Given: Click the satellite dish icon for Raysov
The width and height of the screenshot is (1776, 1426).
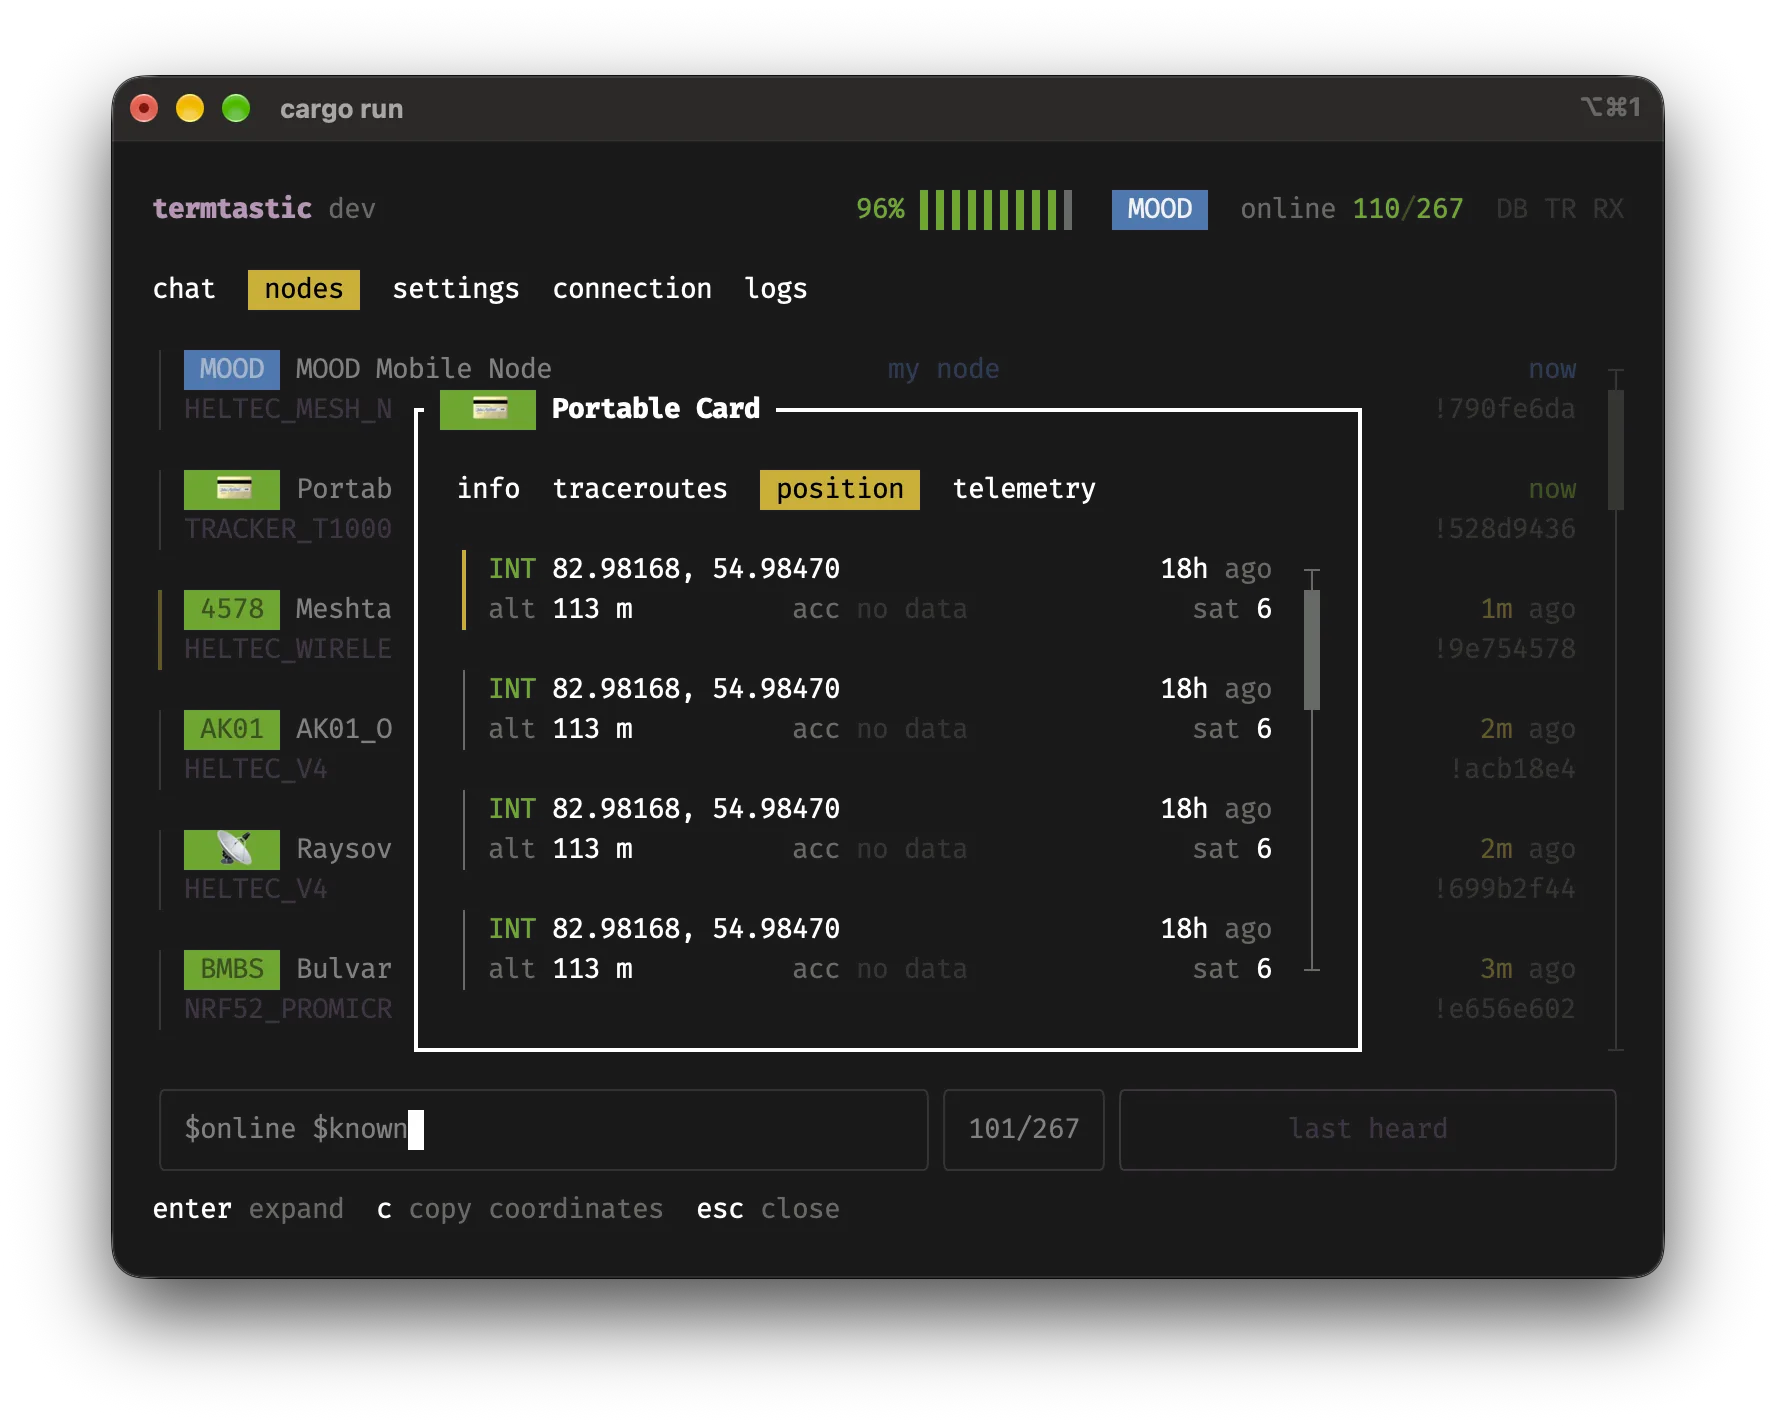Looking at the screenshot, I should point(232,849).
